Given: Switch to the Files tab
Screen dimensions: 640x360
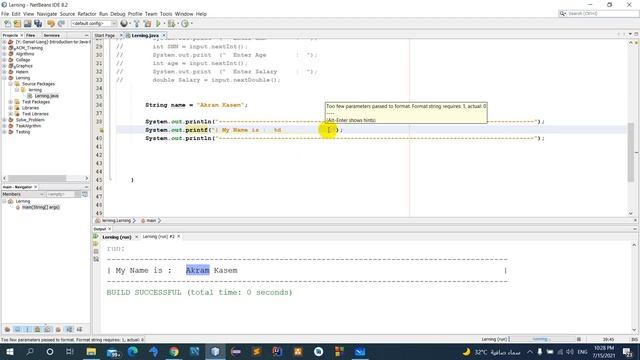Looking at the screenshot, I should (31, 36).
